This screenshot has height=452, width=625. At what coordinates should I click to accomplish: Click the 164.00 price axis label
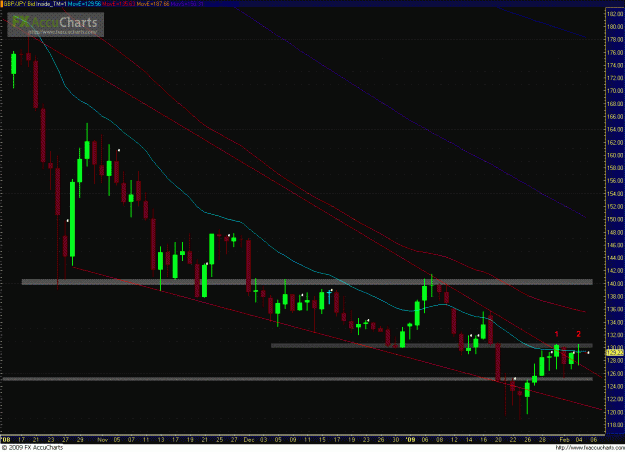615,130
